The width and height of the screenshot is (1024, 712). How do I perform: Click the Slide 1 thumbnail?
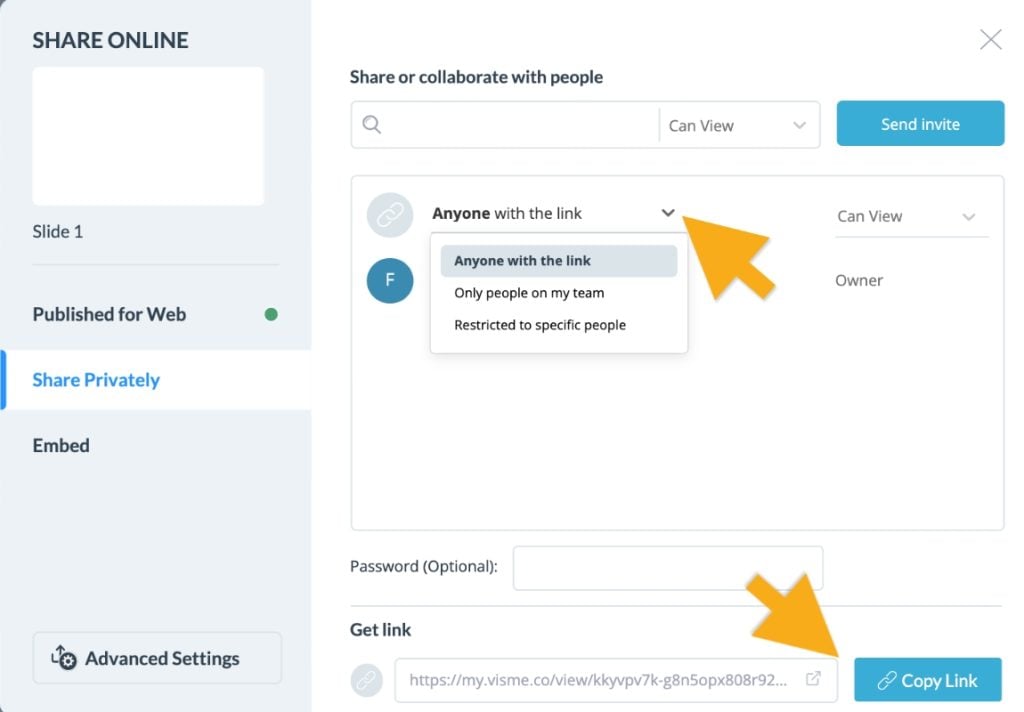click(x=148, y=136)
